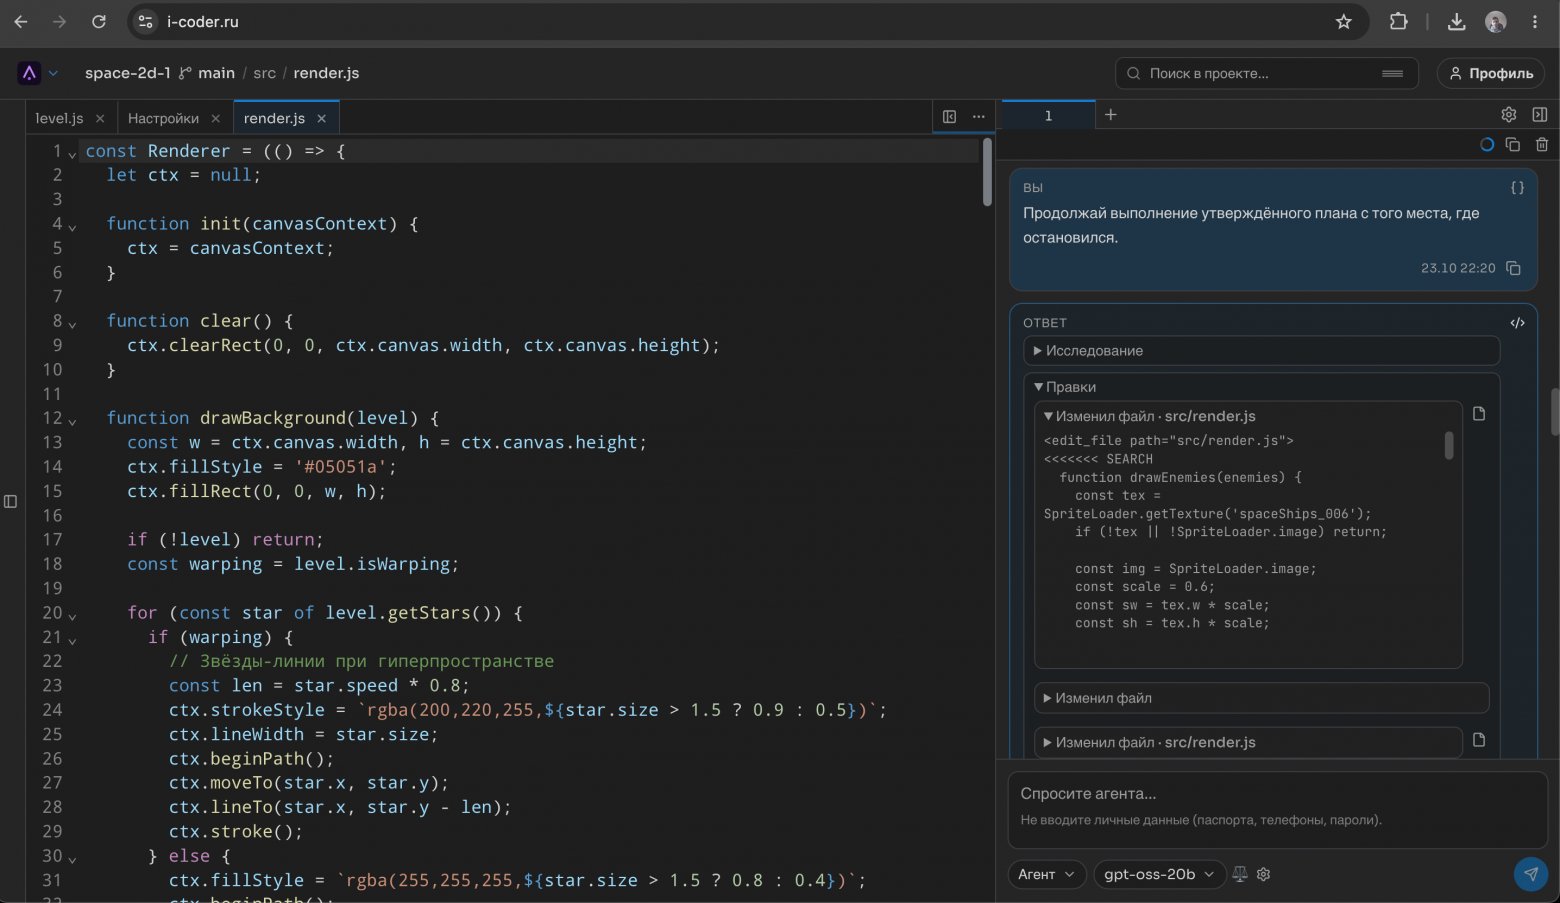Screen dimensions: 1560x903
Task: Switch to the level.js tab
Action: pyautogui.click(x=59, y=118)
